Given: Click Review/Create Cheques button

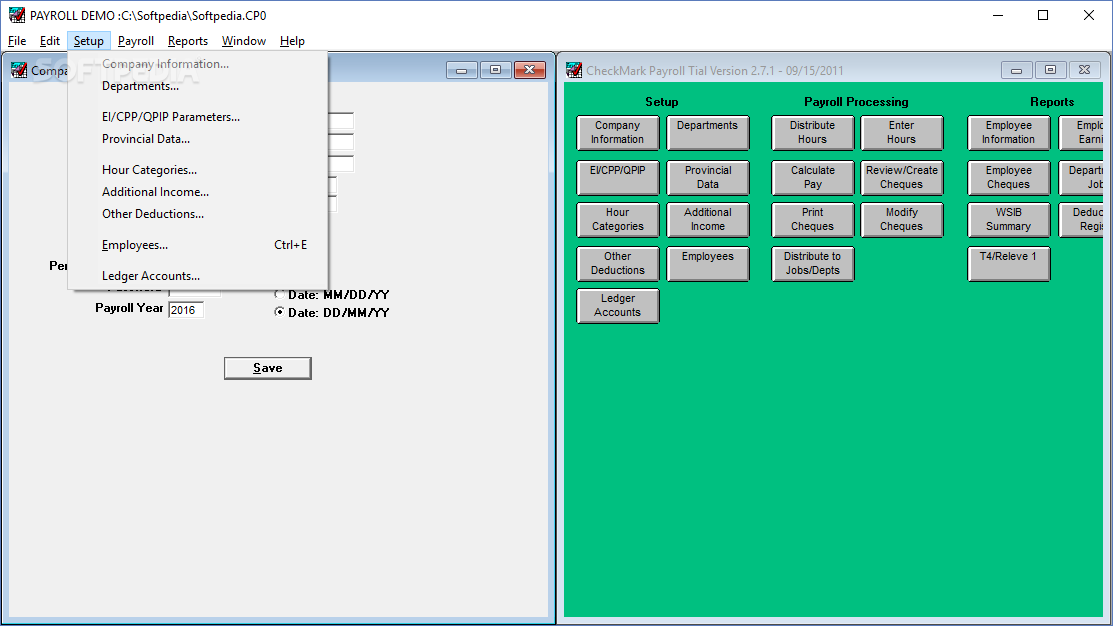Looking at the screenshot, I should coord(901,177).
